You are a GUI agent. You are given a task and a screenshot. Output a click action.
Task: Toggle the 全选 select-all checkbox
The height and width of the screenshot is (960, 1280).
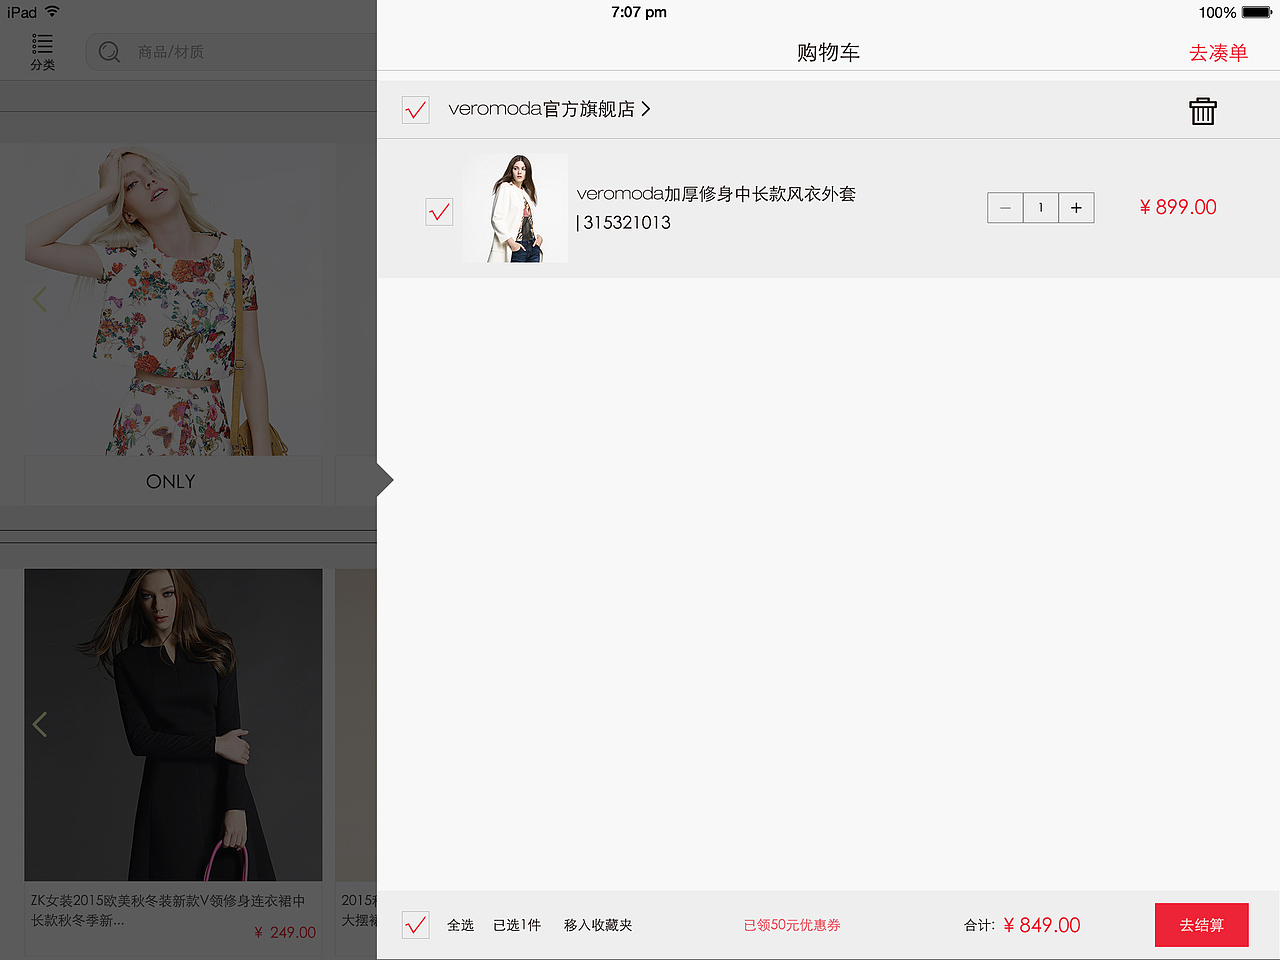(415, 925)
